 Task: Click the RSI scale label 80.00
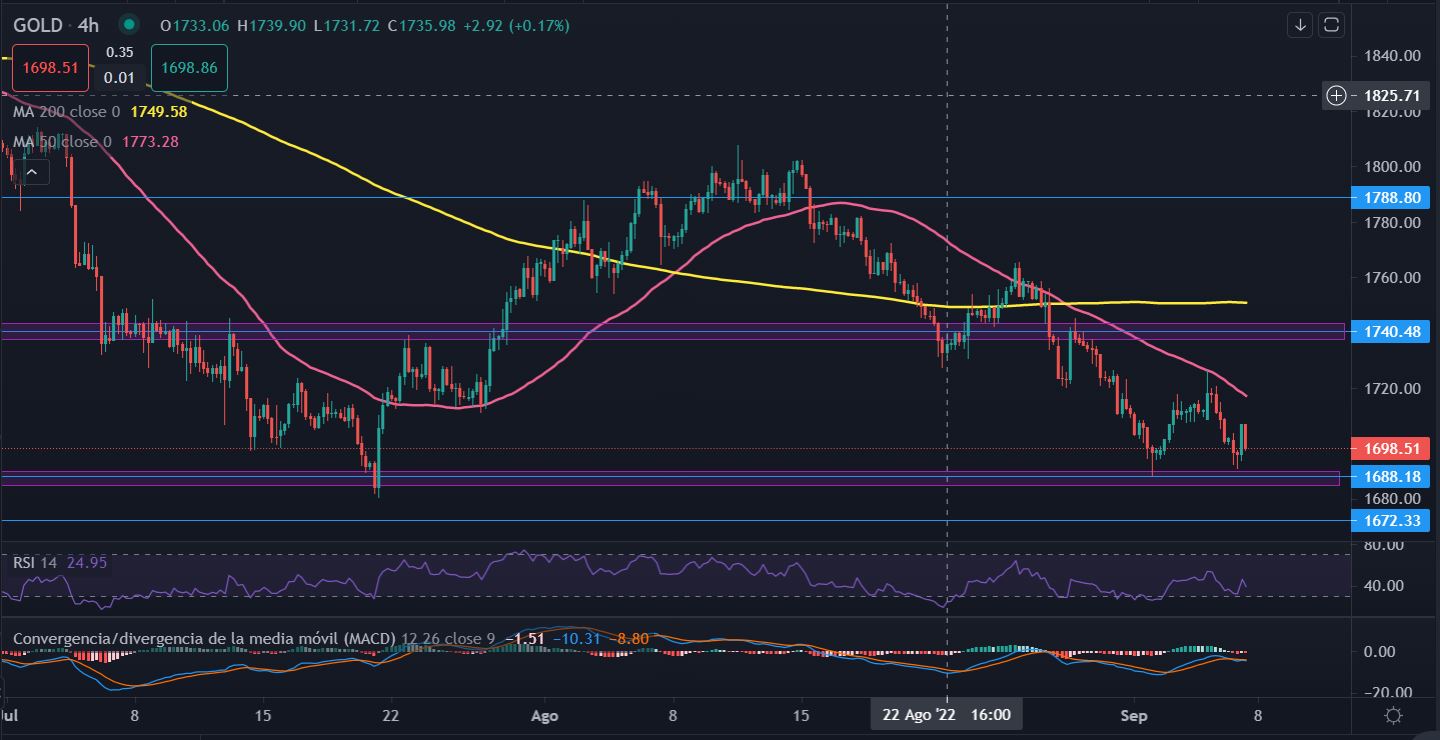[x=1385, y=545]
